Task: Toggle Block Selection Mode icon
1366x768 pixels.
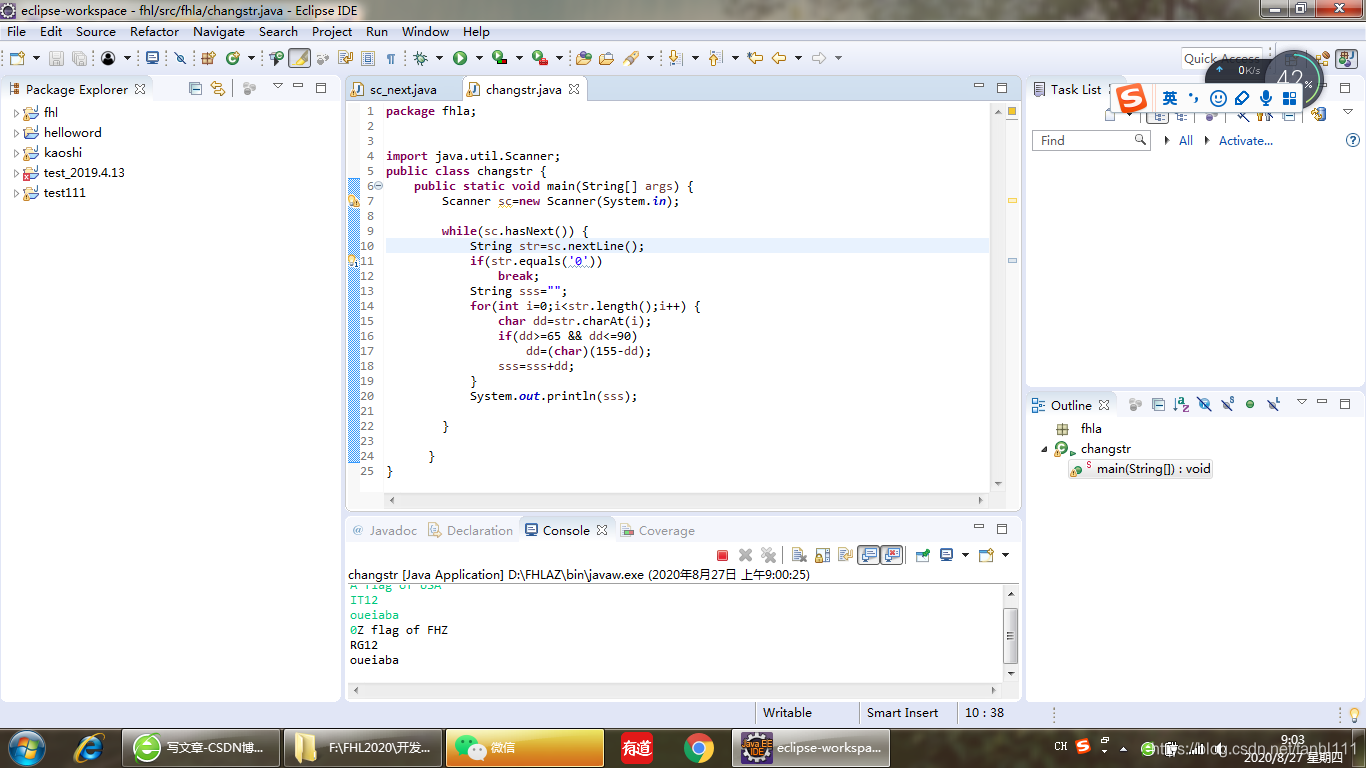Action: pos(367,58)
